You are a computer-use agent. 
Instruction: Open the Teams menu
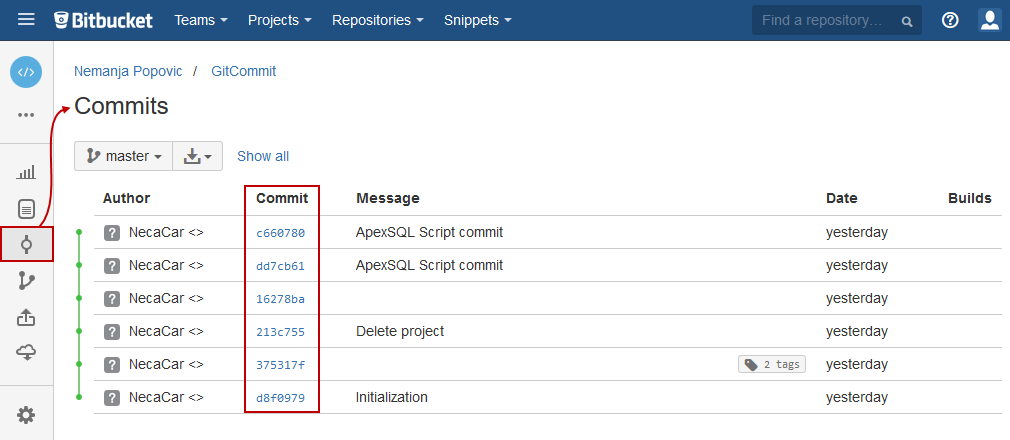coord(200,20)
